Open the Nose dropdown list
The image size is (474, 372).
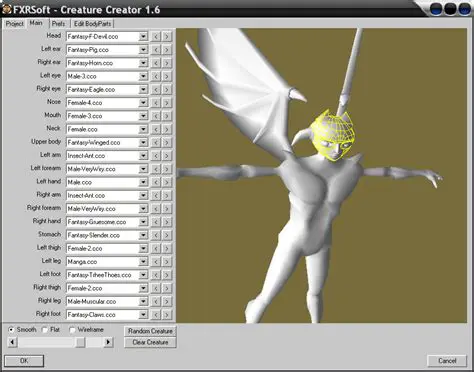coord(143,103)
